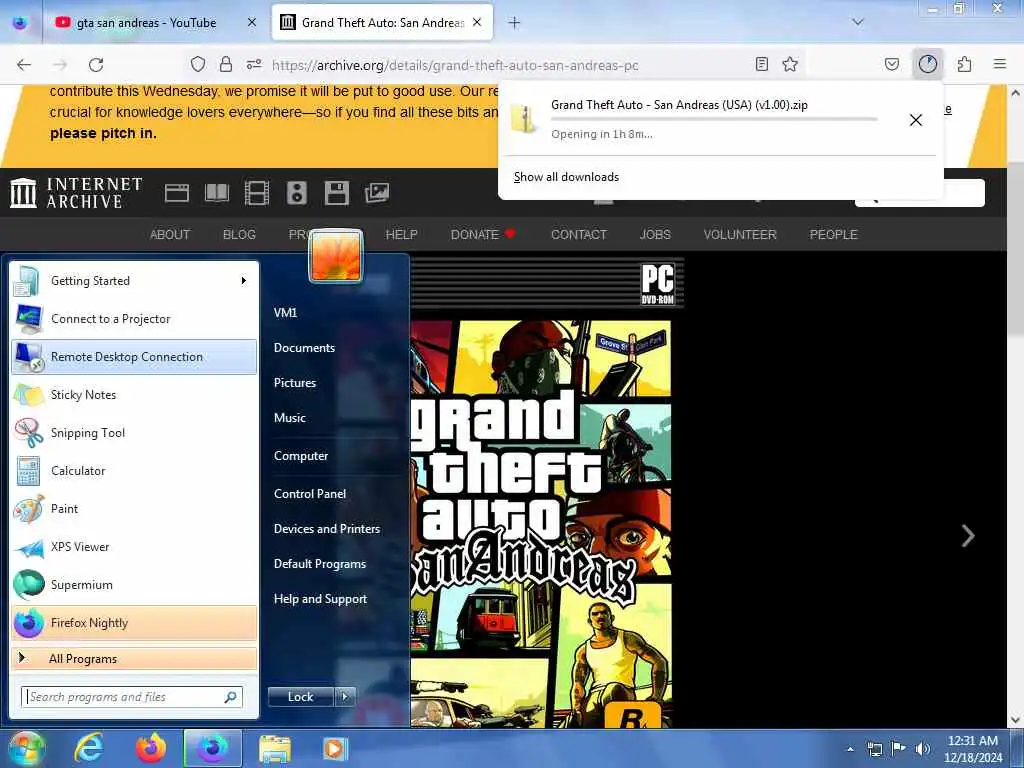Click the Lock button
This screenshot has height=768, width=1024.
pos(301,697)
